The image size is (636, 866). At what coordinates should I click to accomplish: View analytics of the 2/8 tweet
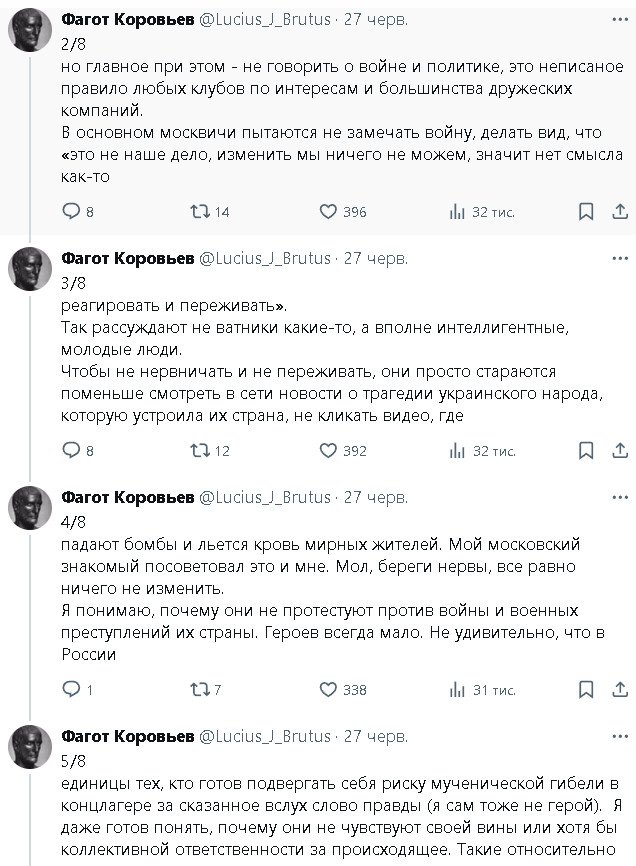(456, 211)
